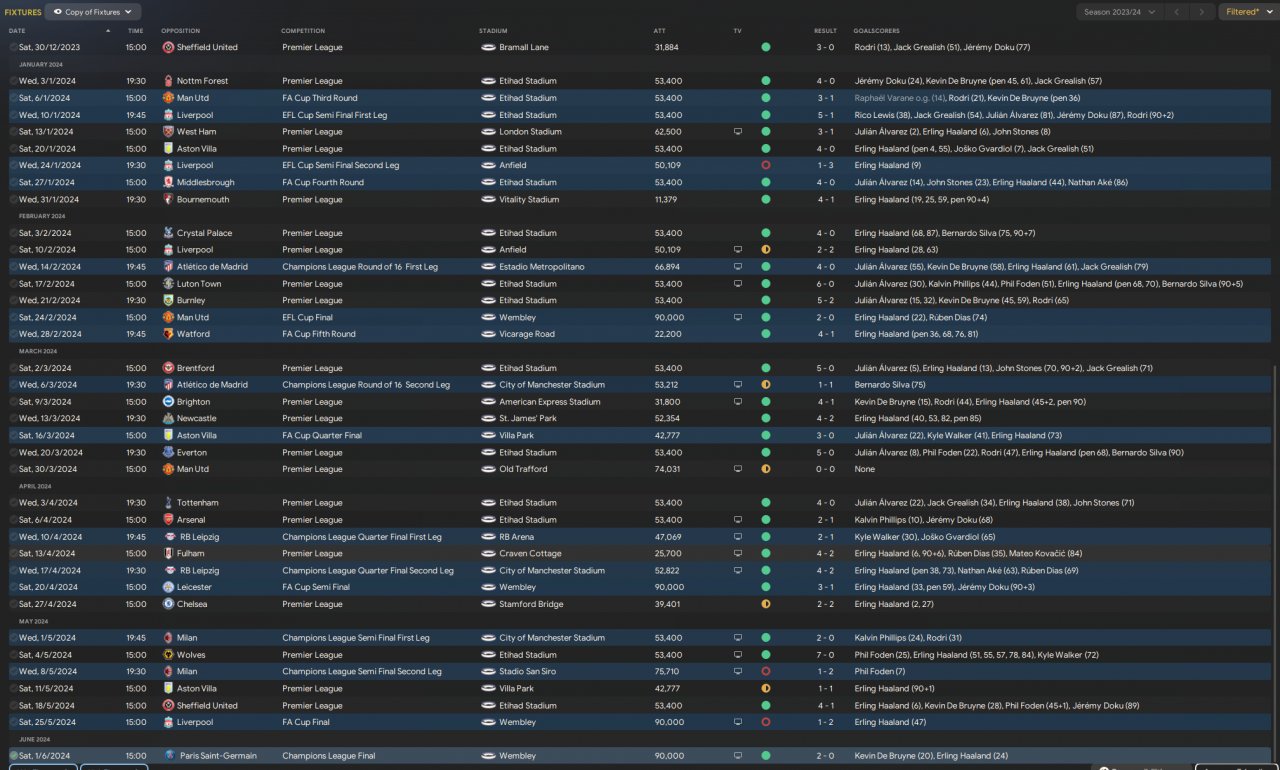Click the Crystal Palace club badge
This screenshot has height=770, width=1280.
[168, 233]
